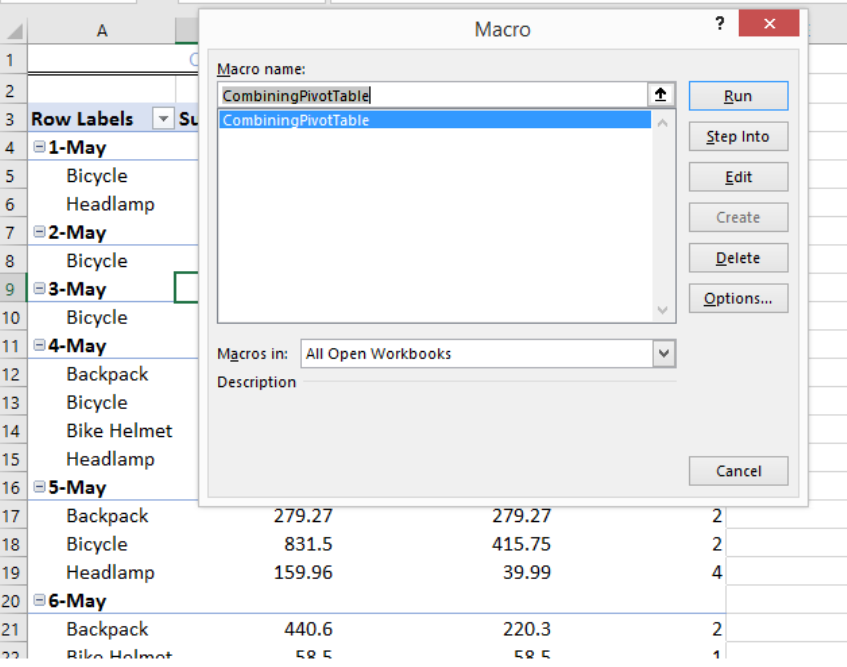Click the macro list scroll down arrow
This screenshot has height=667, width=847.
(x=663, y=310)
